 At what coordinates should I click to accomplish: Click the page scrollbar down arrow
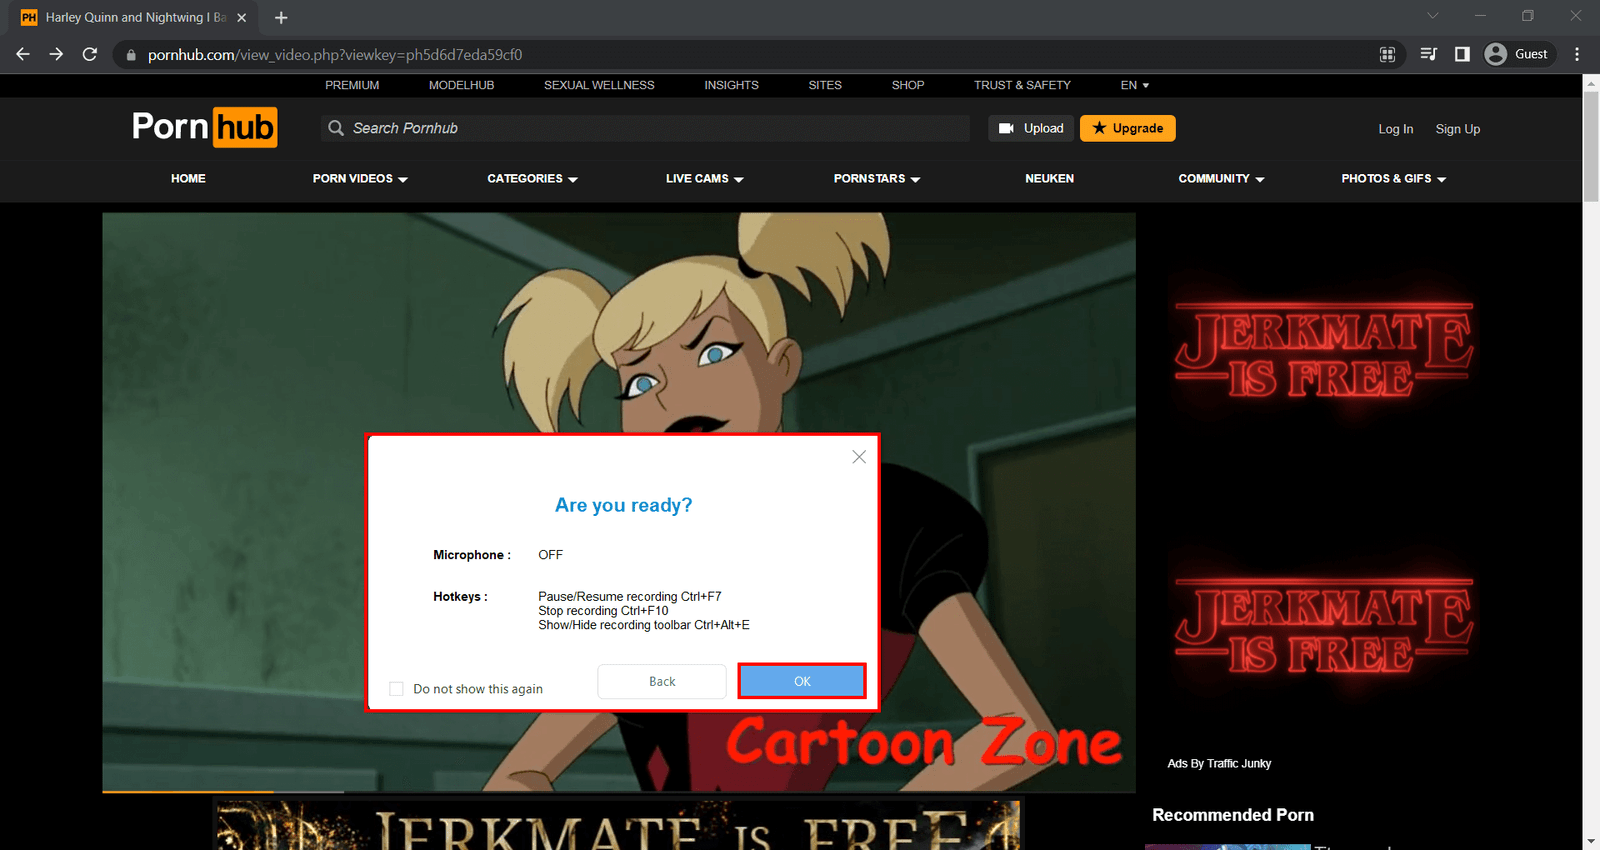click(1591, 842)
